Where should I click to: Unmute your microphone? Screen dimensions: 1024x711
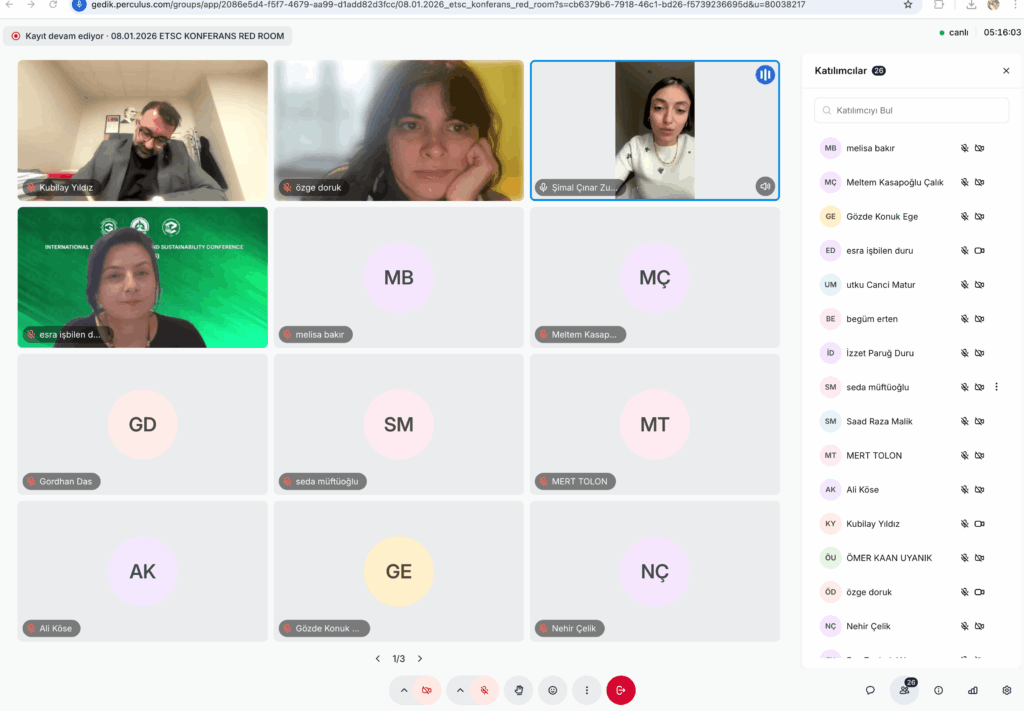tap(484, 690)
